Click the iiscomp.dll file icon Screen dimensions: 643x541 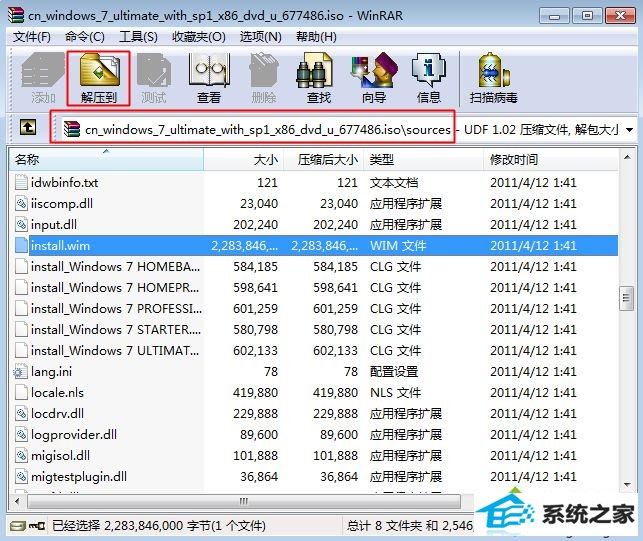(21, 203)
